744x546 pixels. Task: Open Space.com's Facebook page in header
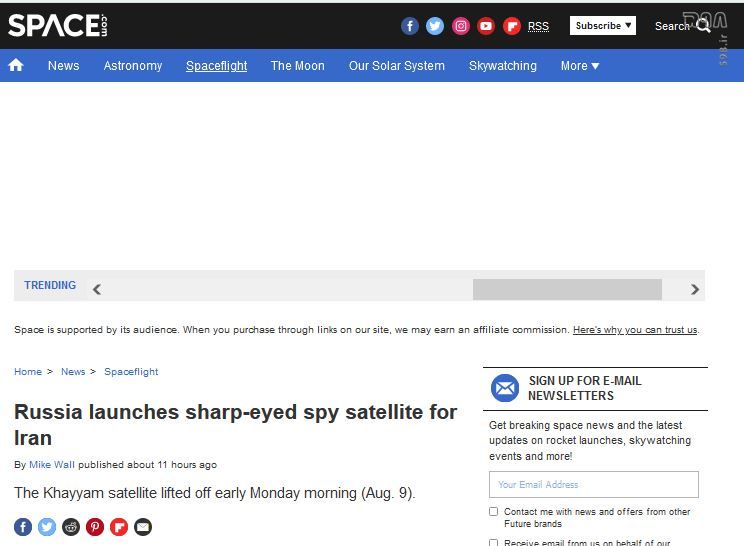(x=410, y=26)
